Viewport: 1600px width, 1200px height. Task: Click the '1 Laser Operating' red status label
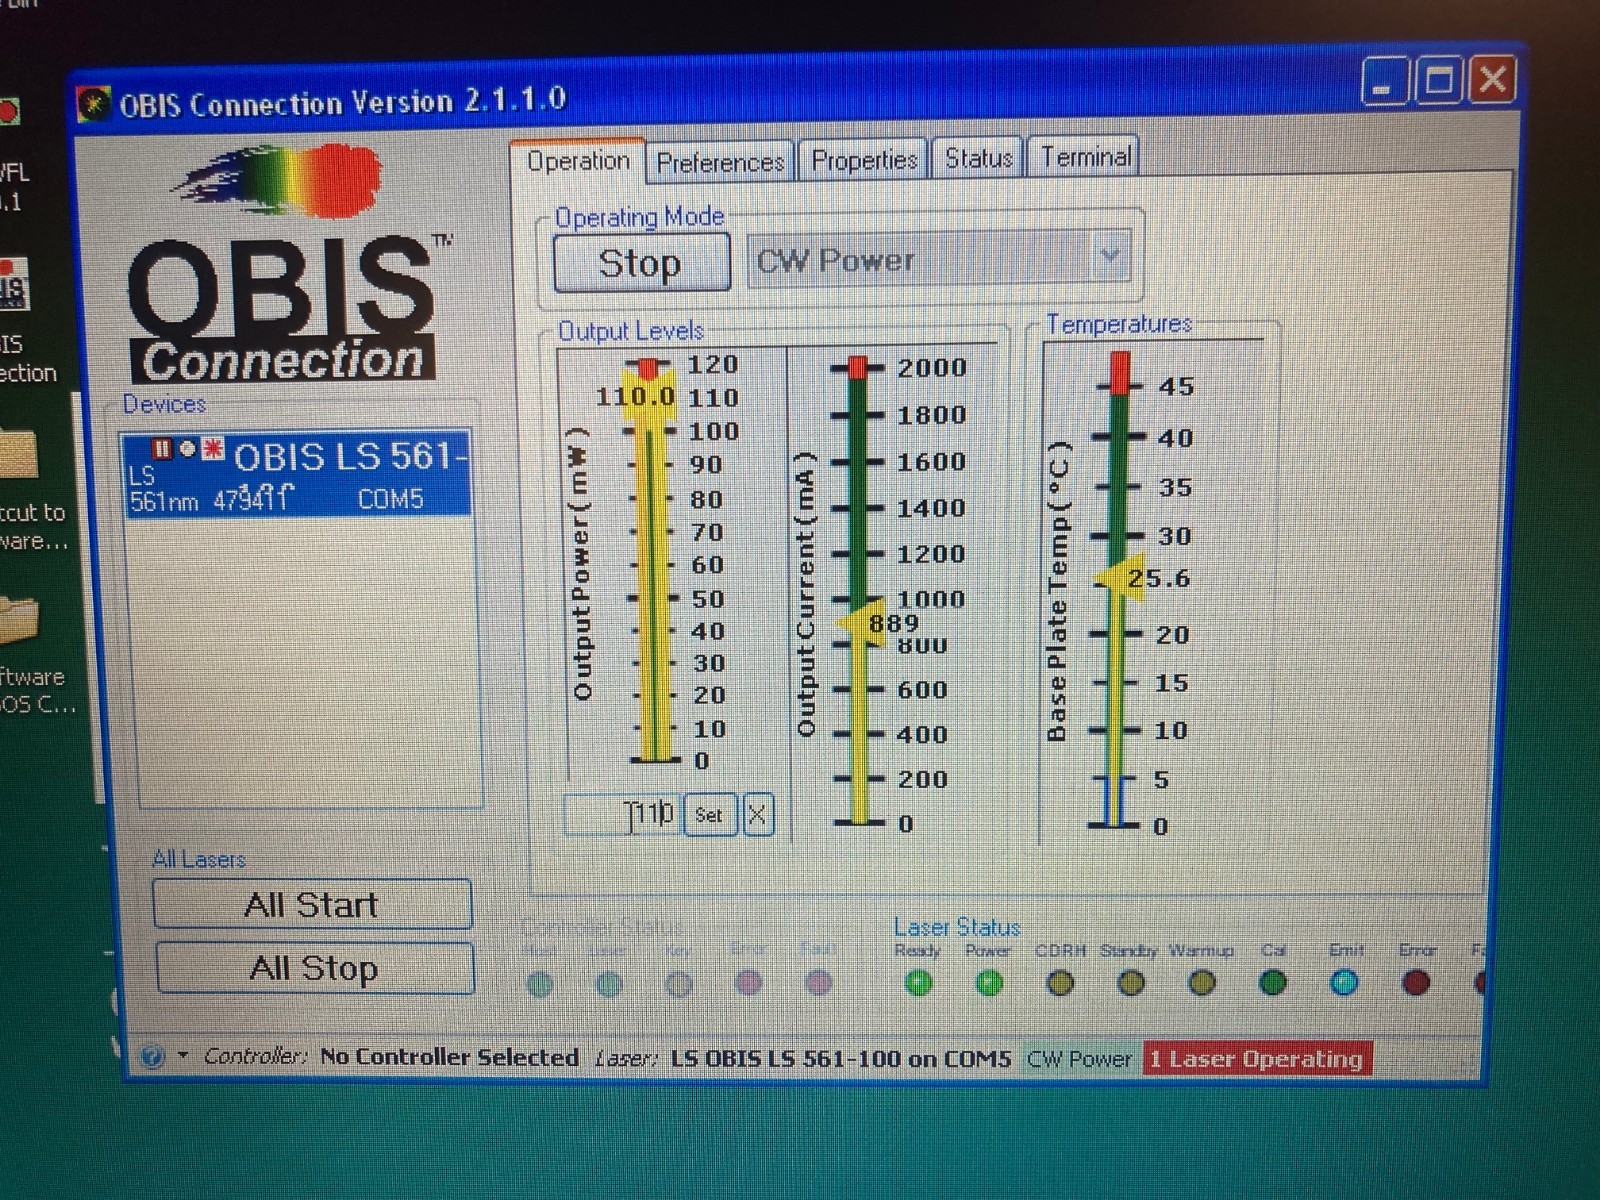[1256, 1059]
